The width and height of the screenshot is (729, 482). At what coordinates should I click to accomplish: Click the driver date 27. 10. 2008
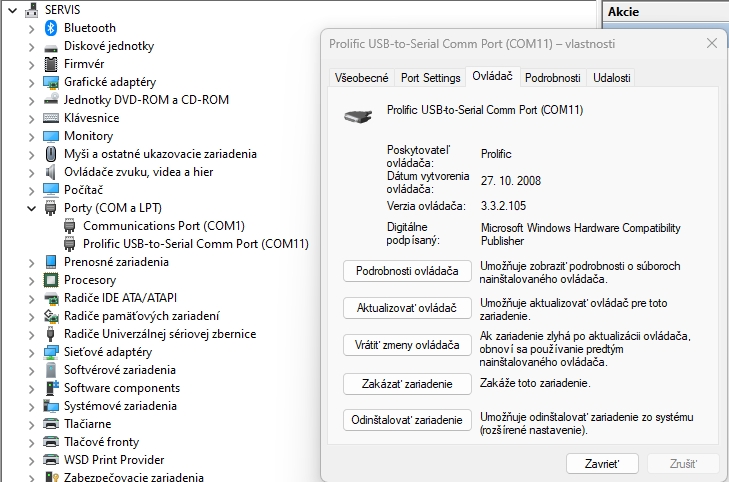click(x=510, y=181)
